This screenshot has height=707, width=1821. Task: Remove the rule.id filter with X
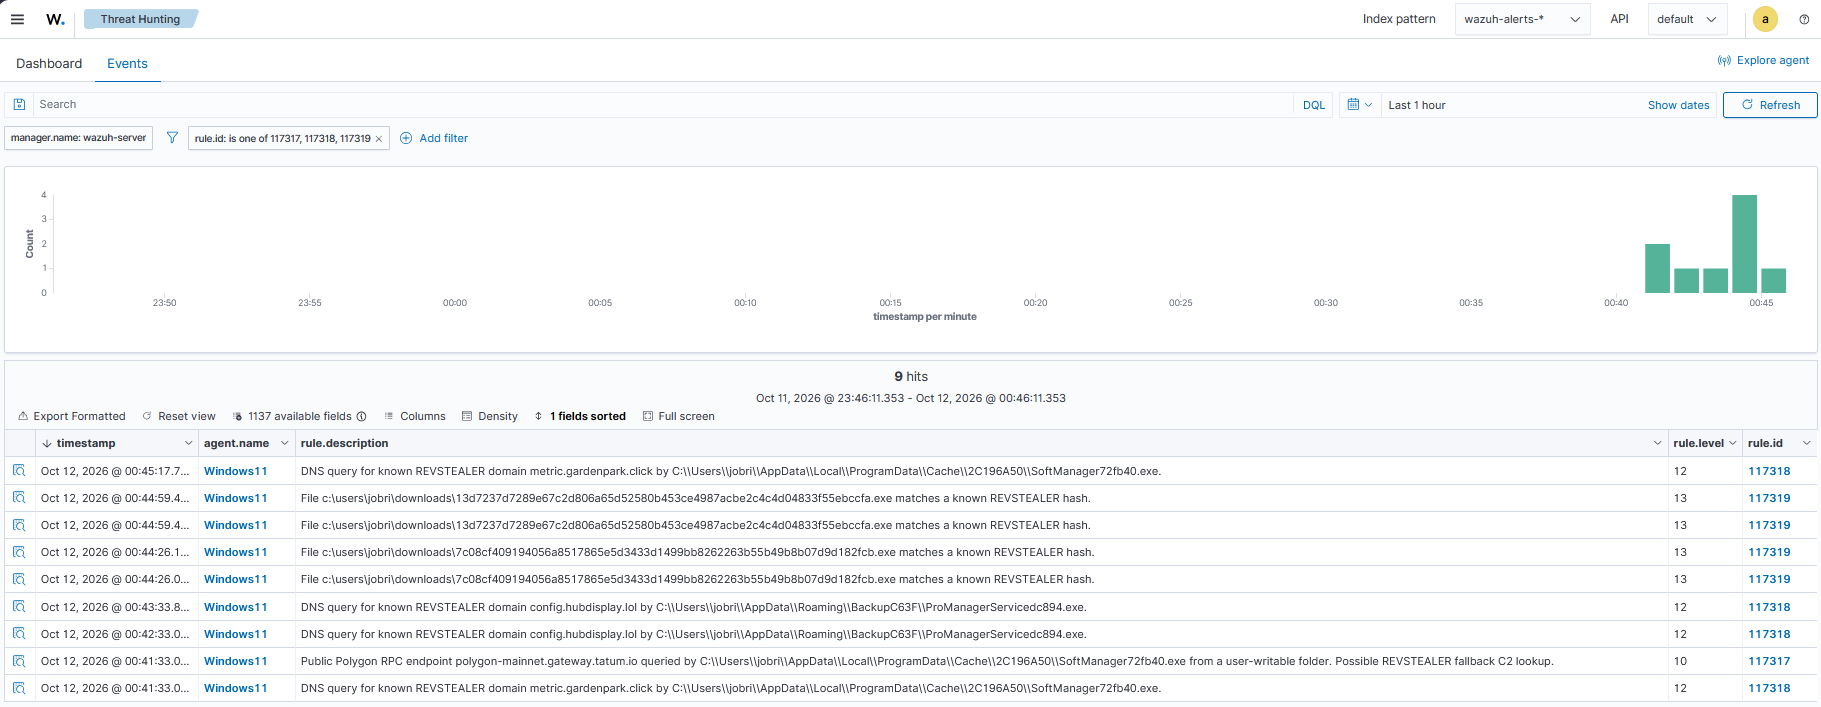[x=379, y=139]
